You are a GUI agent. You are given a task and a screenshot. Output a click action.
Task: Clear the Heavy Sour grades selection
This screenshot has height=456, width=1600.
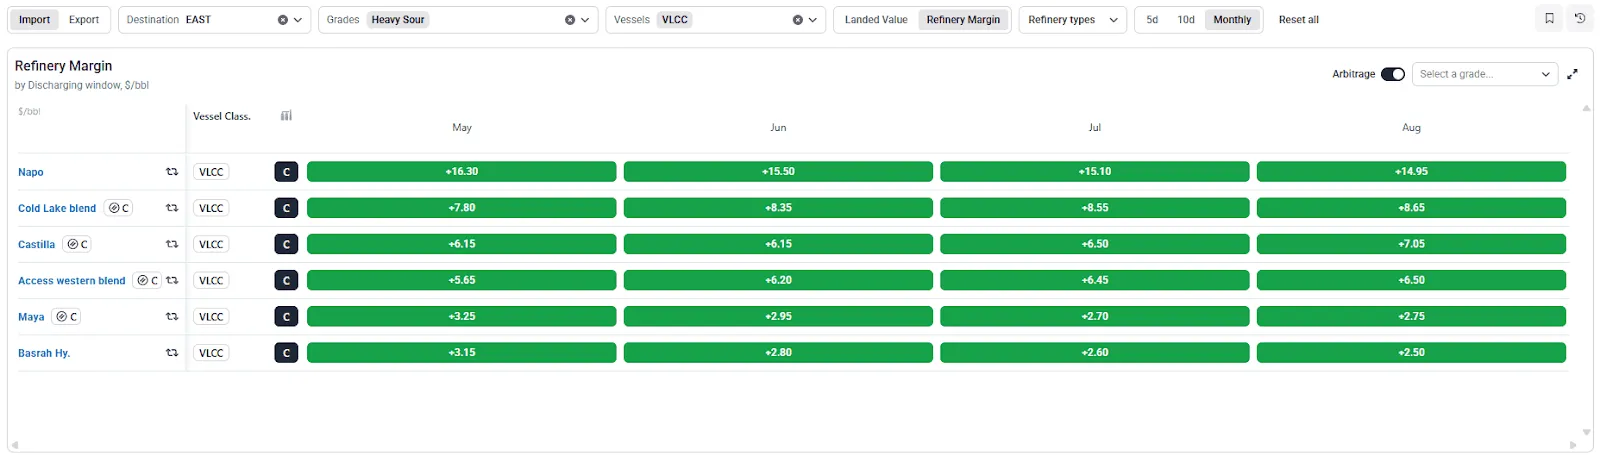pos(570,20)
